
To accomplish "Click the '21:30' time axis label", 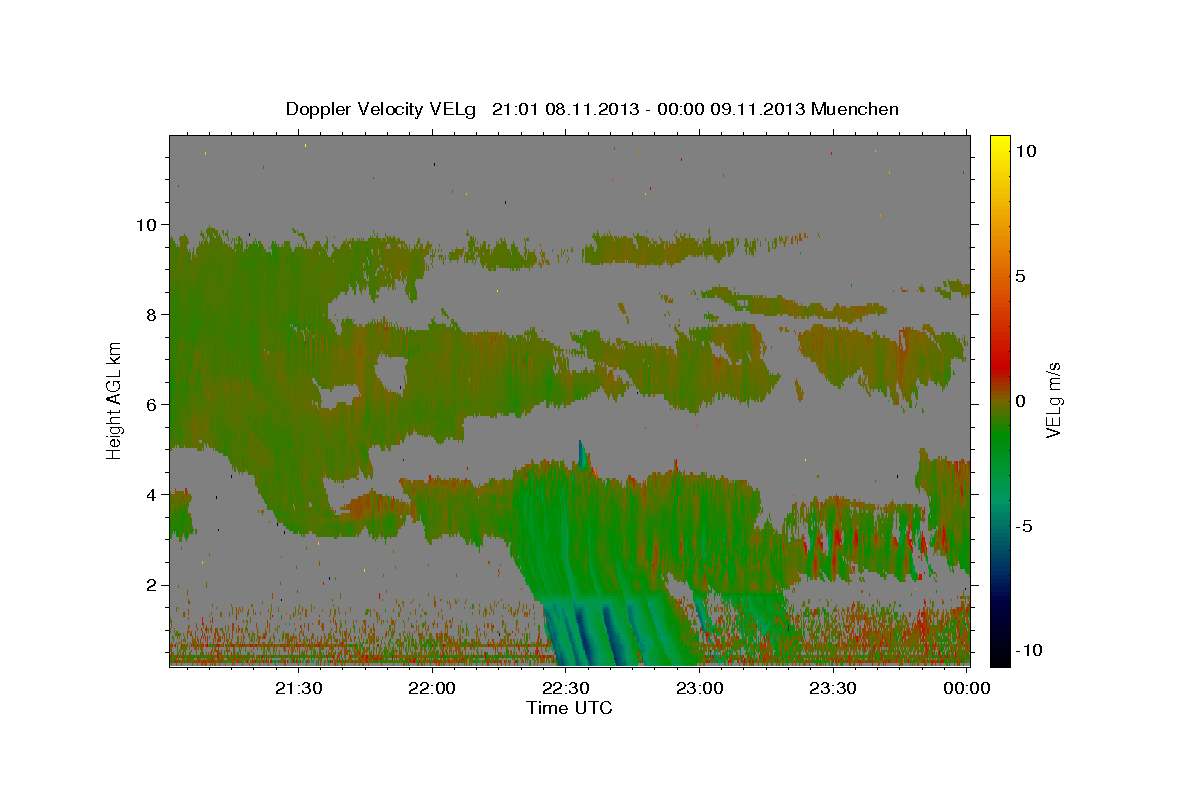I will coord(299,688).
